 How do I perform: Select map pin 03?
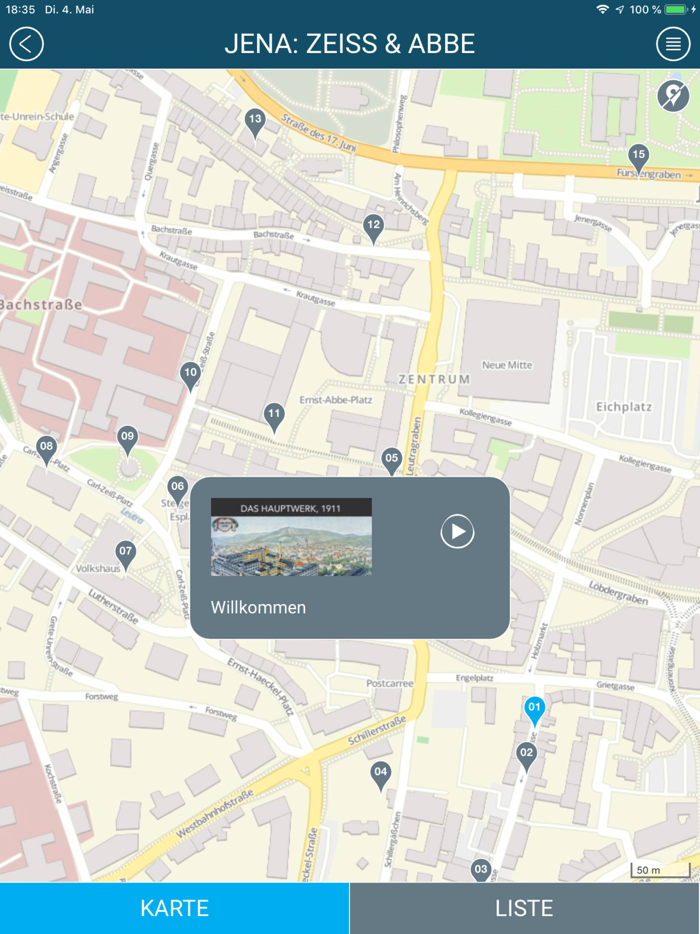coord(481,871)
